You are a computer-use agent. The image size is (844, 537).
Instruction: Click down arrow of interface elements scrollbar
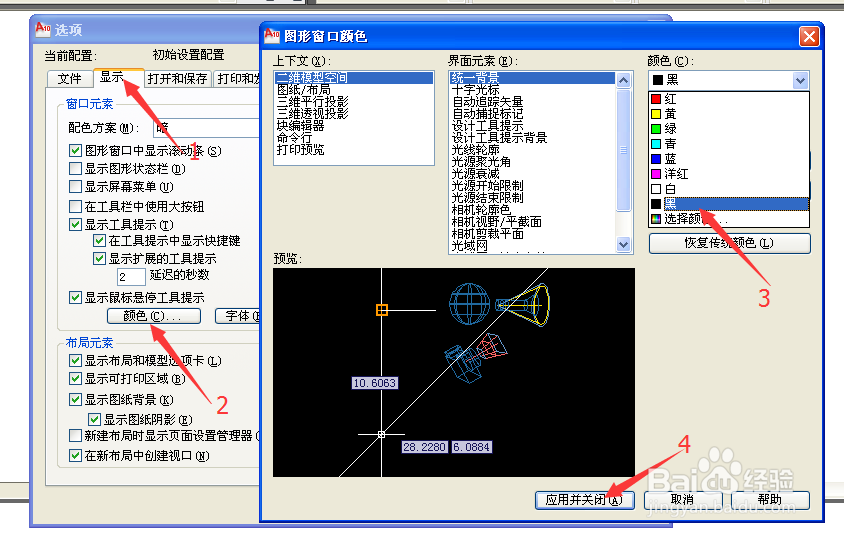coord(623,244)
